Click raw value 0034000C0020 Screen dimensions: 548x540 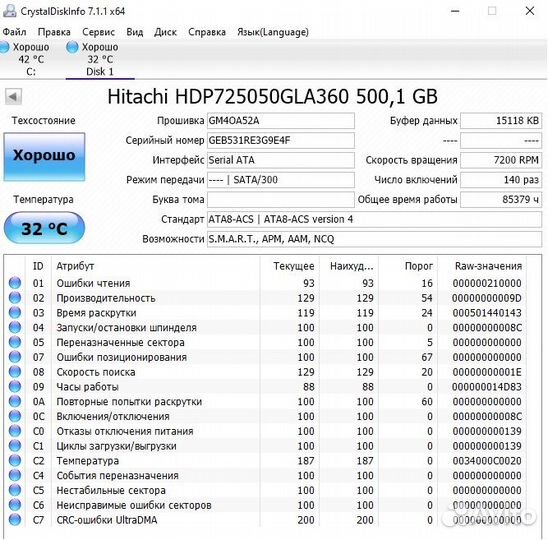(x=487, y=461)
